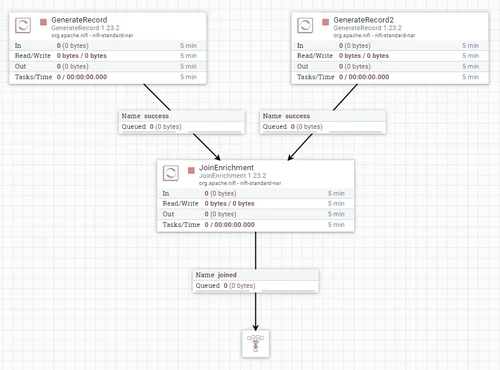Click the GenerateRecord processor icon
500x370 pixels.
[23, 25]
